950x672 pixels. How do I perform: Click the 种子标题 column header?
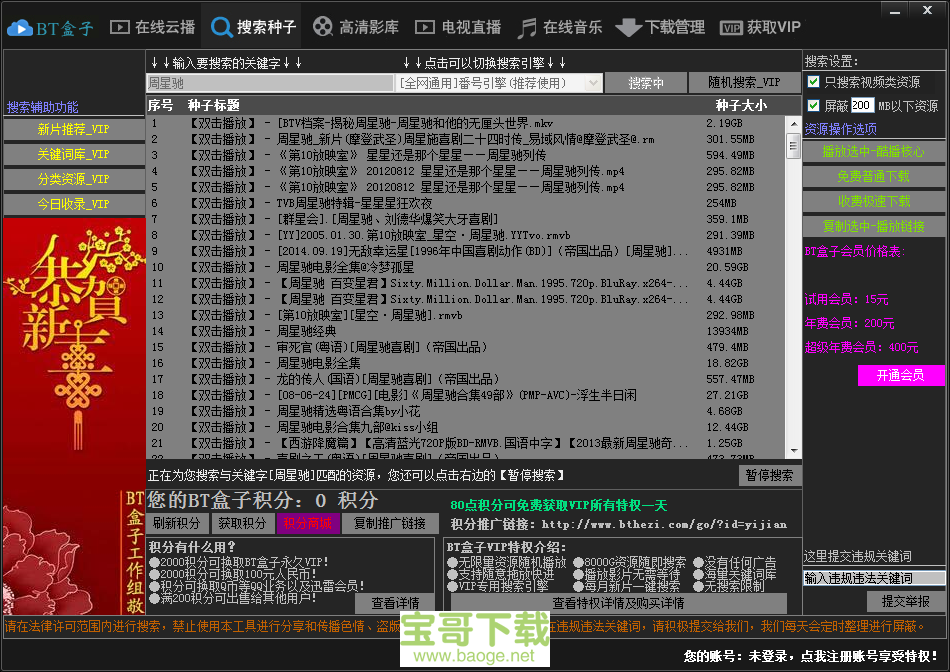tap(213, 105)
